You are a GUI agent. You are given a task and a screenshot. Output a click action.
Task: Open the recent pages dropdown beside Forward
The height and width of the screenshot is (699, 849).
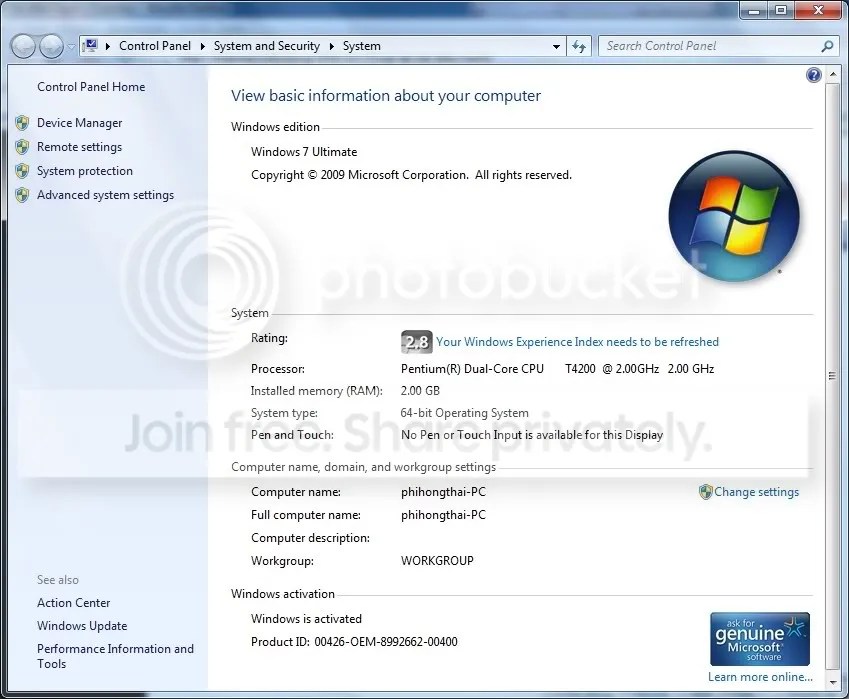coord(70,47)
